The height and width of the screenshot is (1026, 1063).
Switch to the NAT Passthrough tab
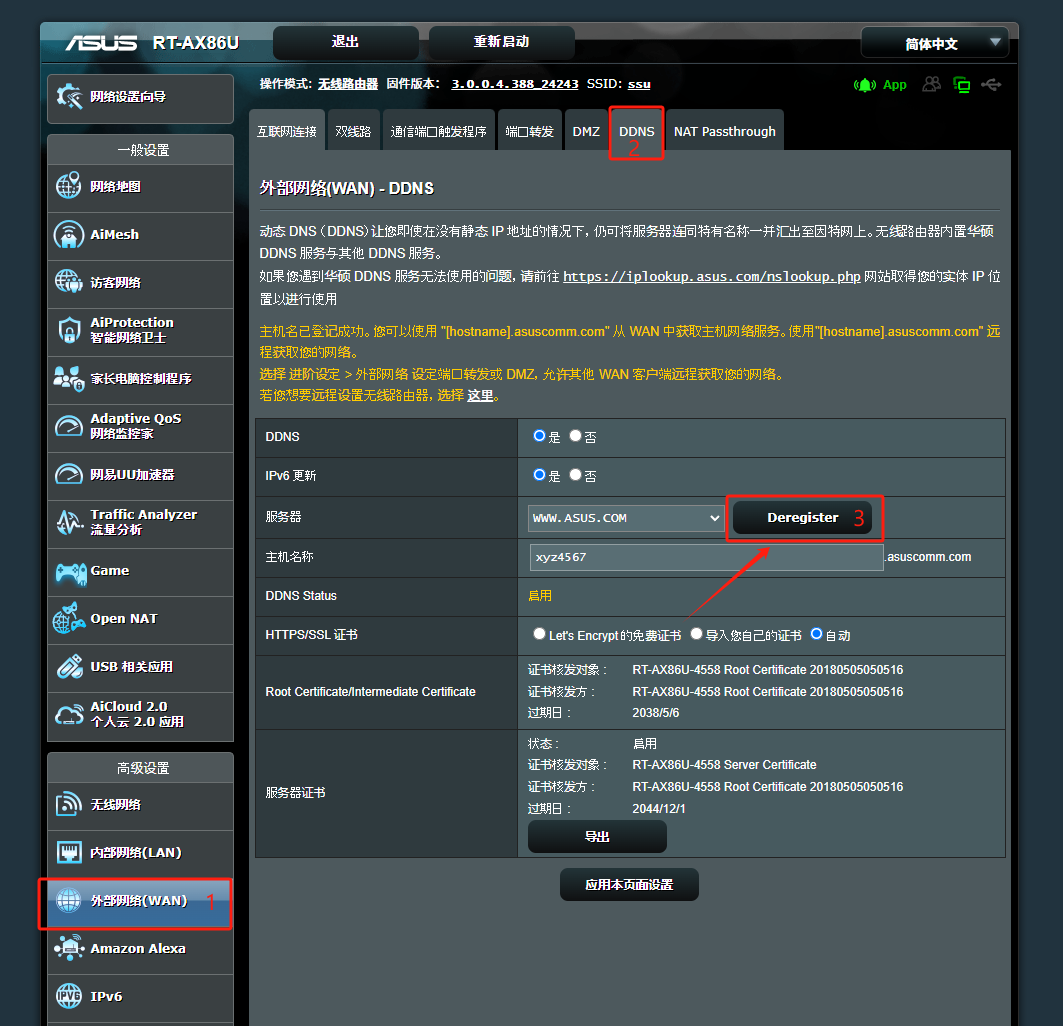pos(724,131)
